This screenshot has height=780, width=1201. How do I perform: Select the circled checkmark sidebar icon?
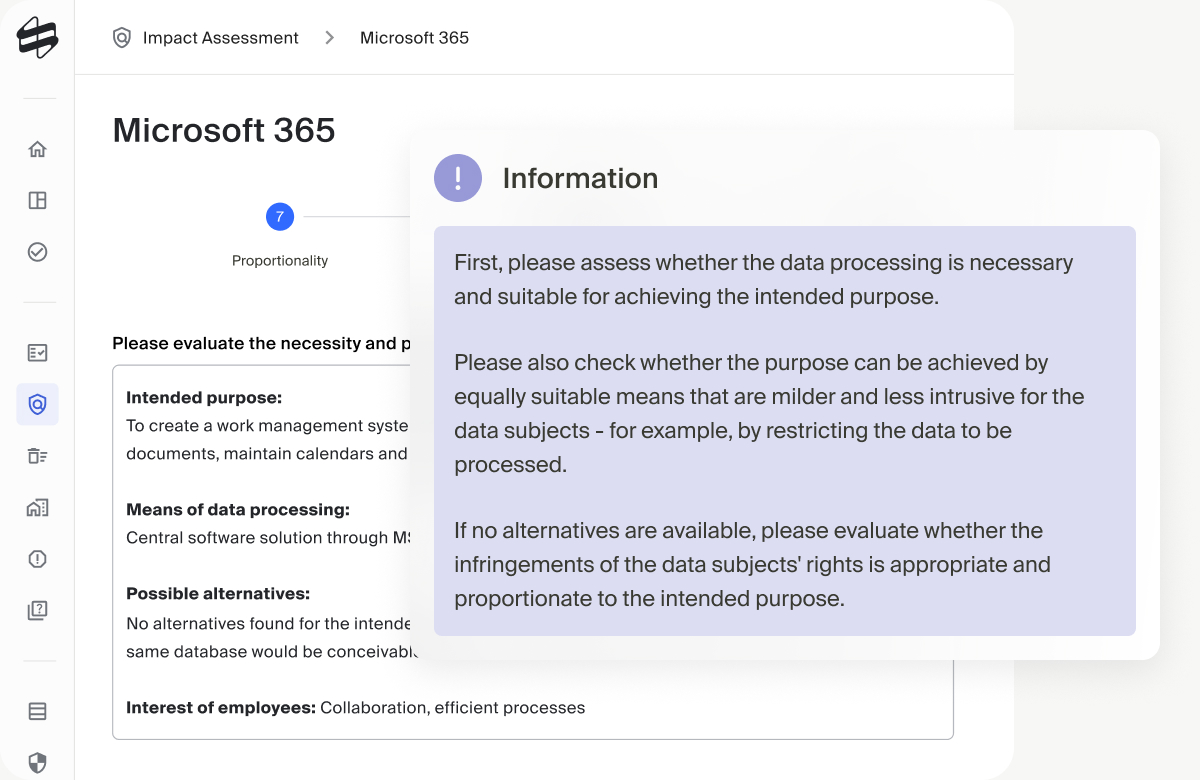37,252
